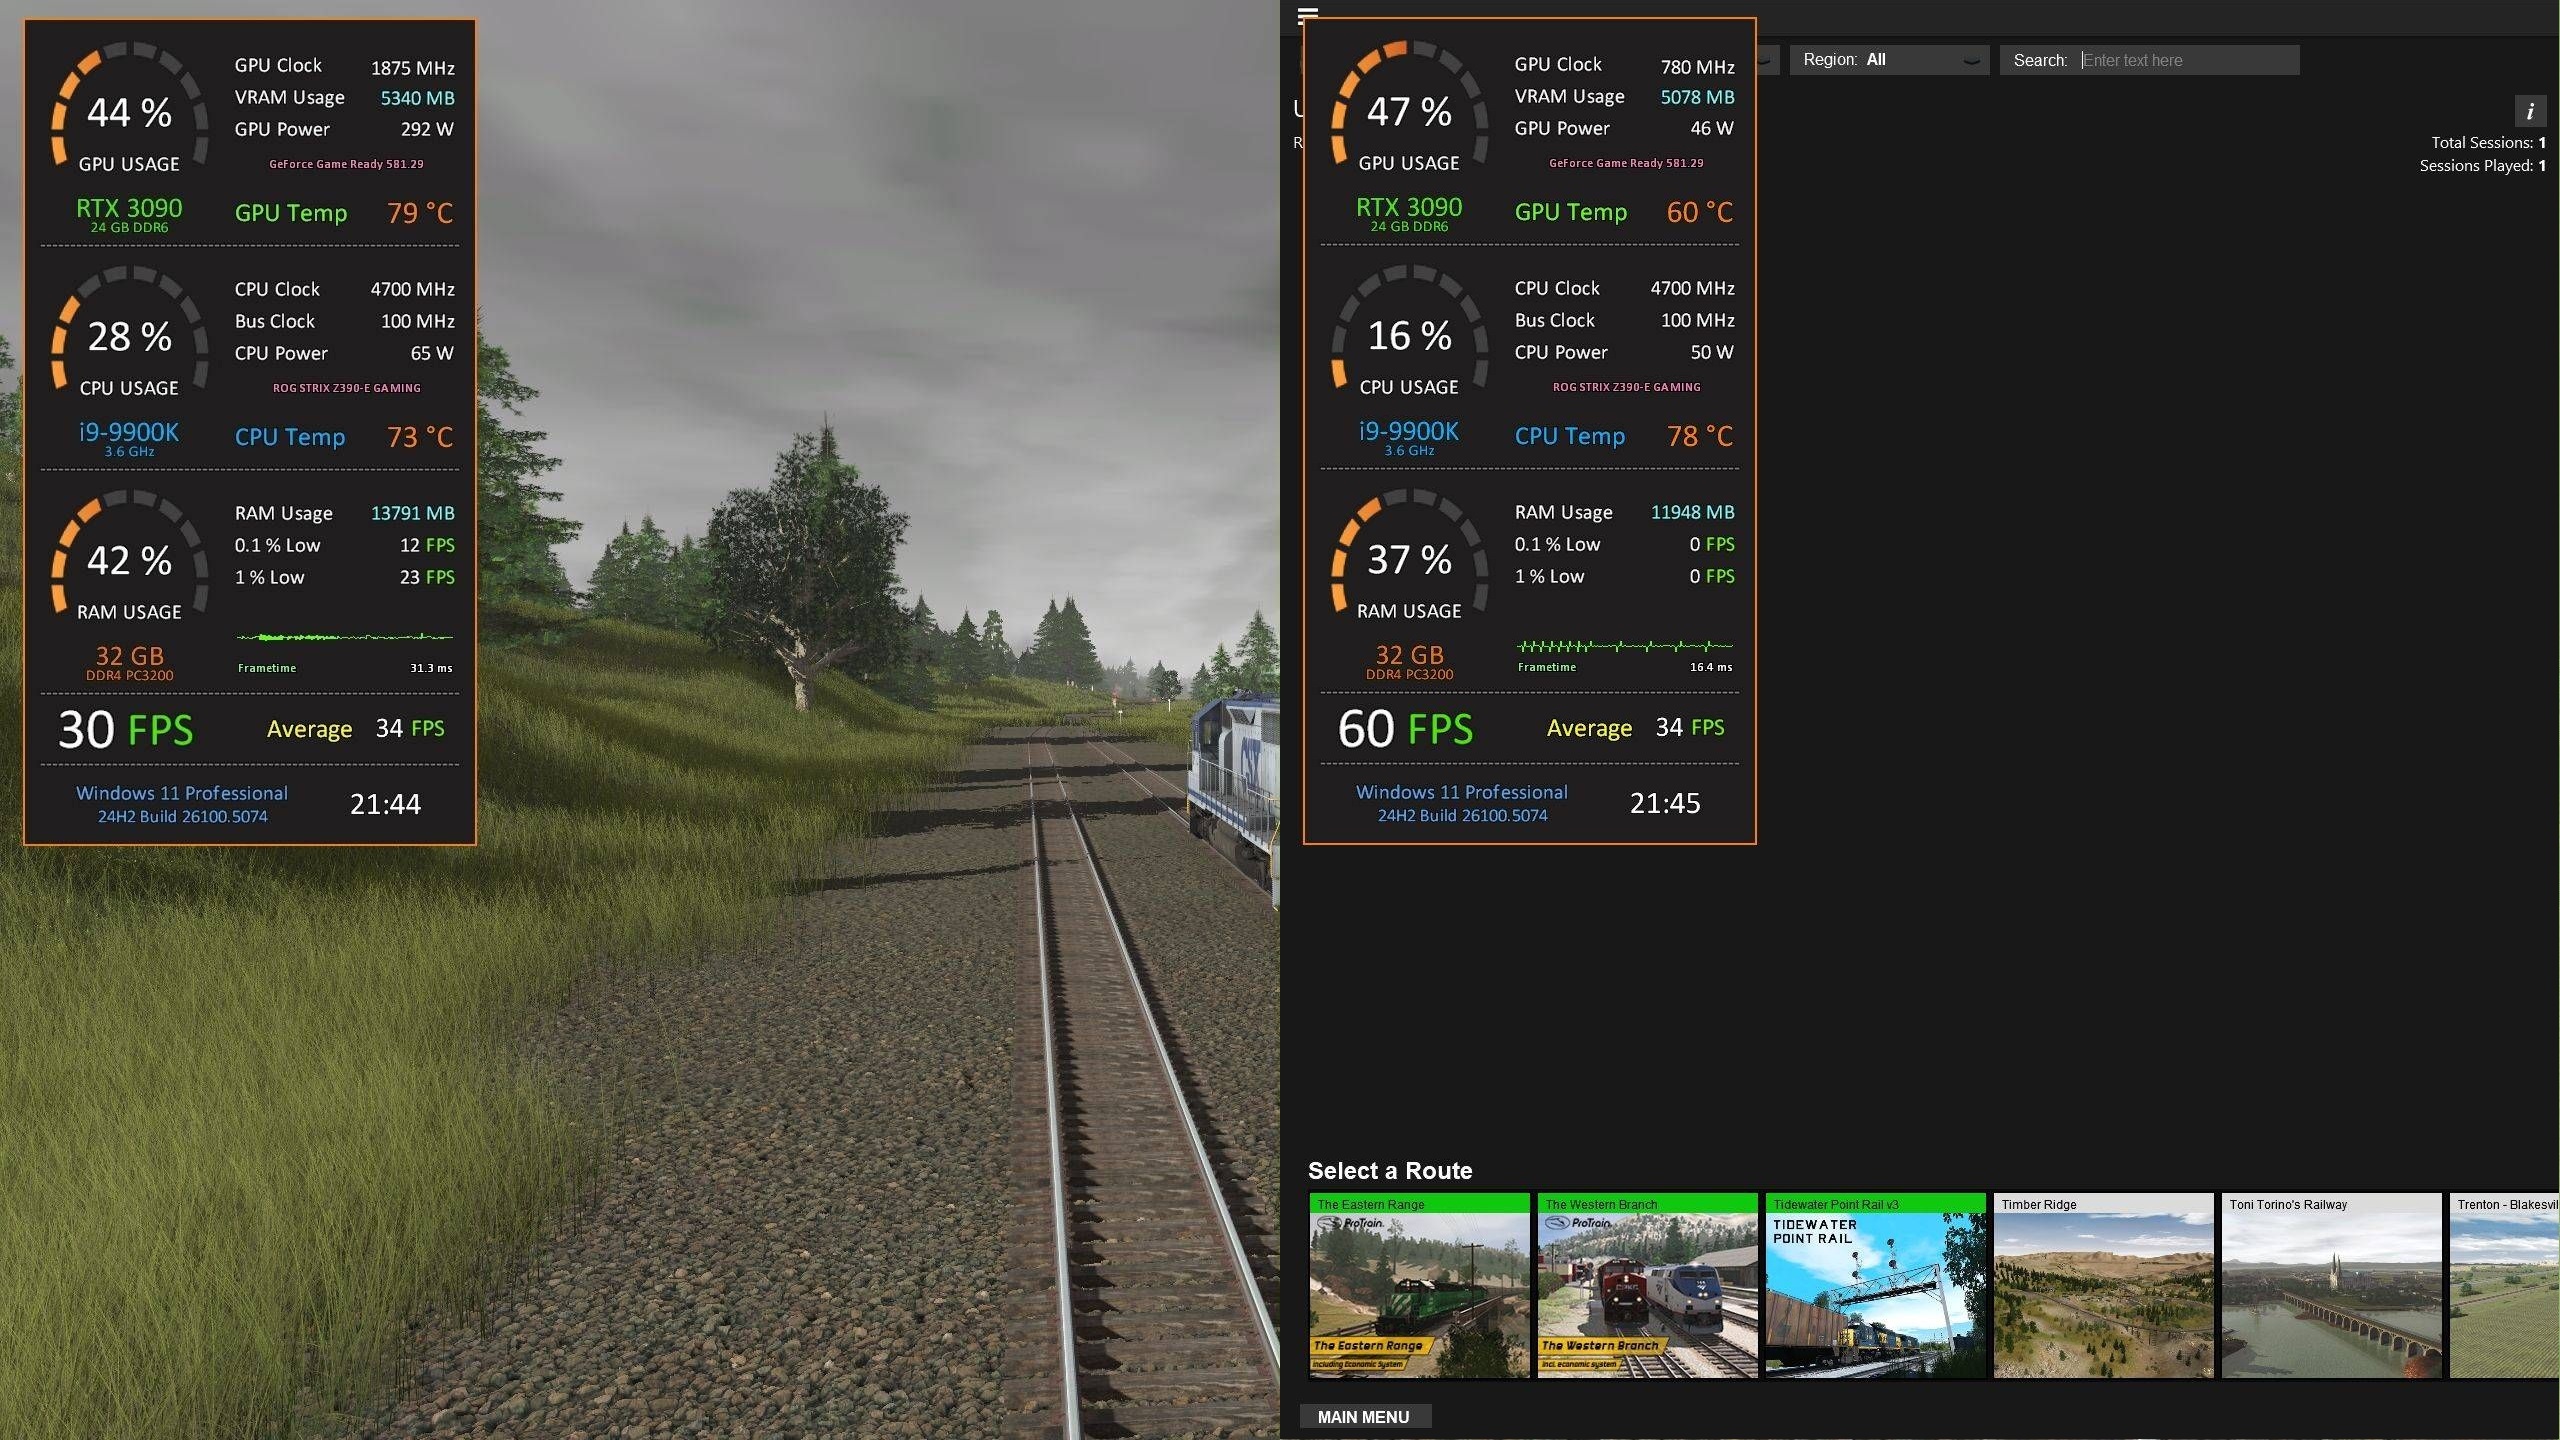2560x1440 pixels.
Task: Click the 23 FPS 1% low value
Action: pos(427,577)
